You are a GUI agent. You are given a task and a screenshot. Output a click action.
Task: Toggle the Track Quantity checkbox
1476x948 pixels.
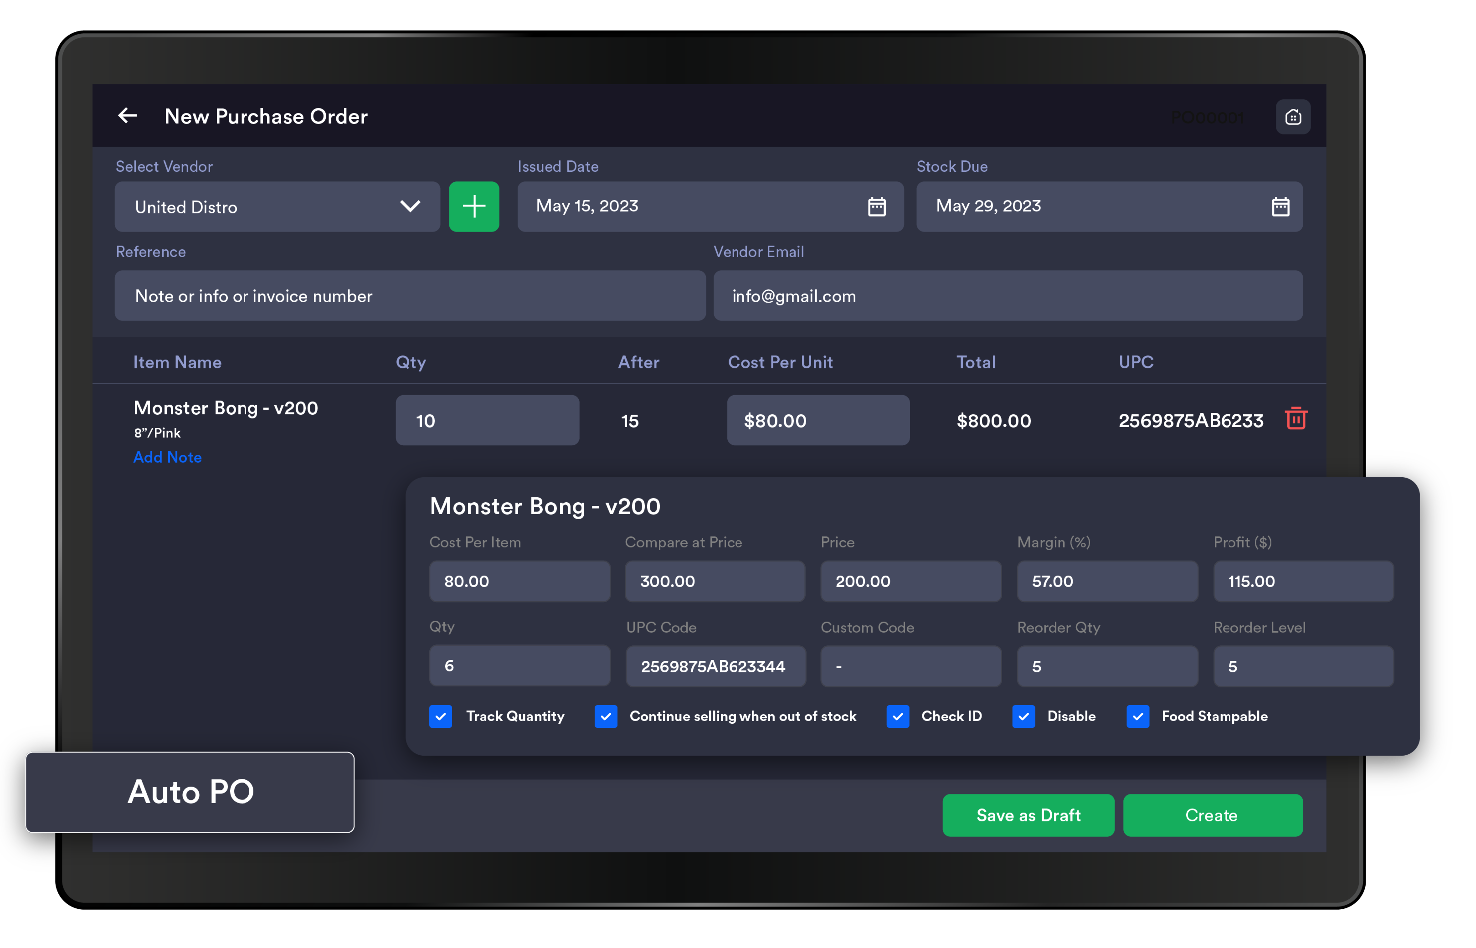(441, 716)
